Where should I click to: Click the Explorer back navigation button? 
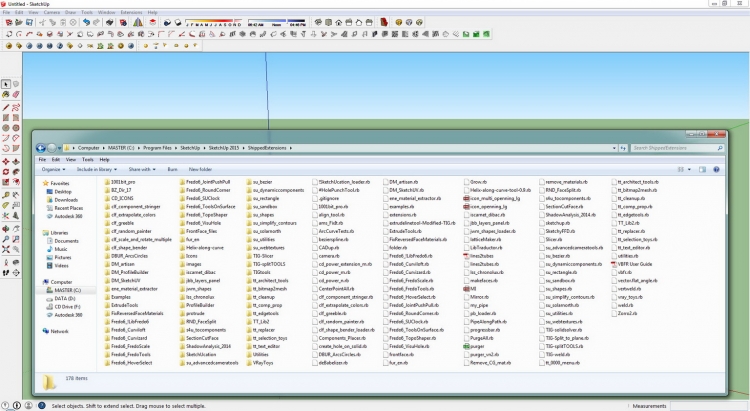click(41, 147)
